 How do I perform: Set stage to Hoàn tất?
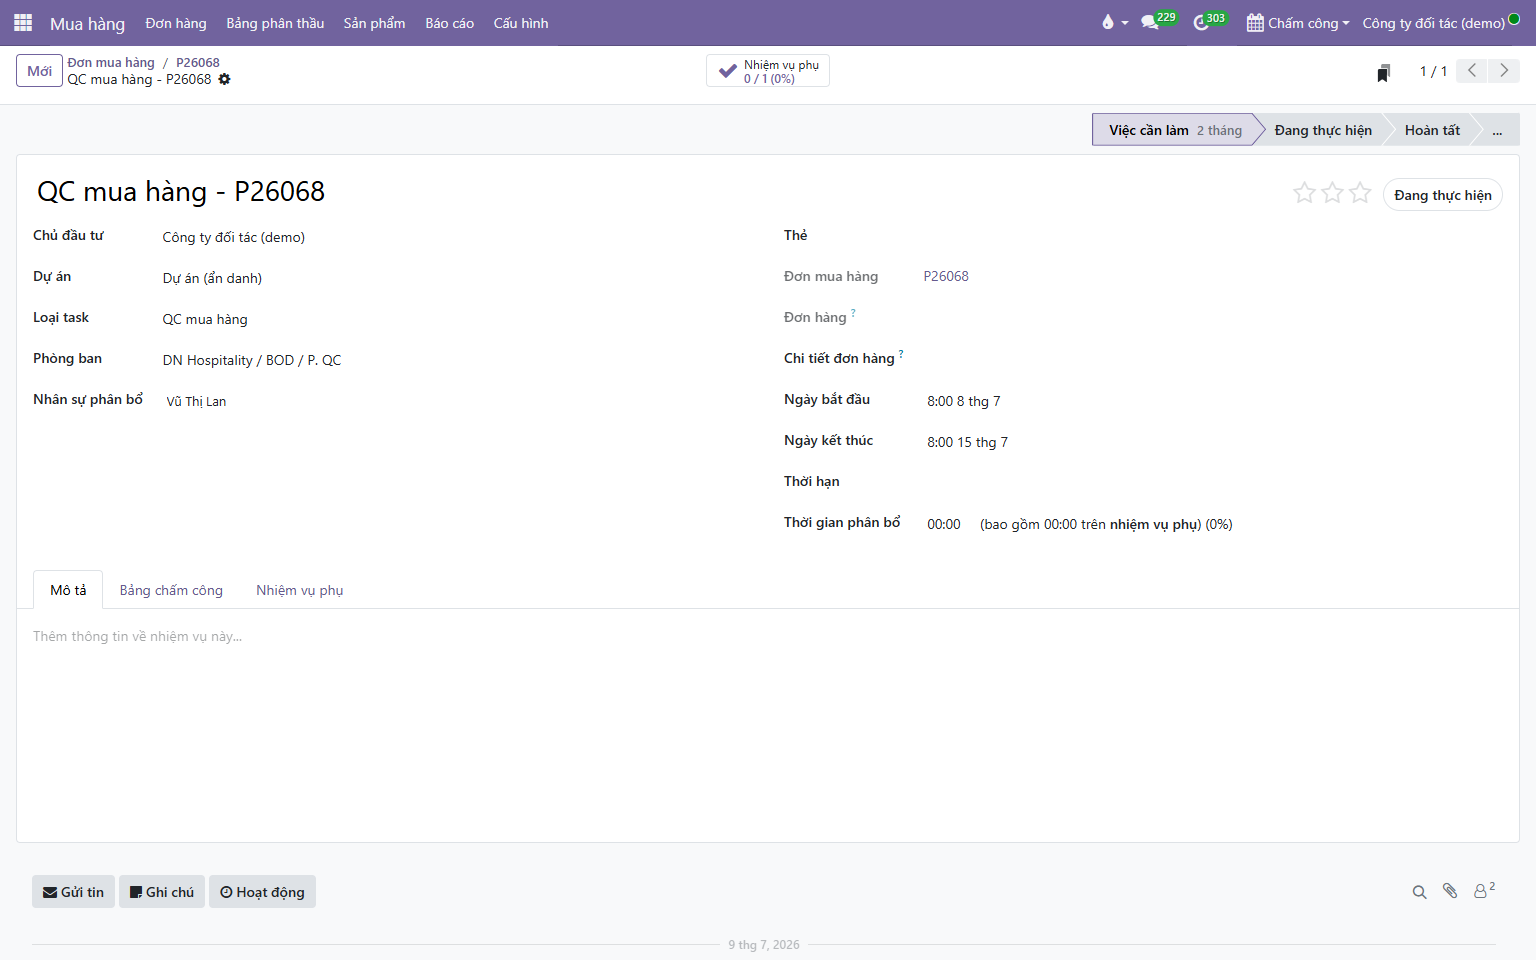(x=1432, y=130)
